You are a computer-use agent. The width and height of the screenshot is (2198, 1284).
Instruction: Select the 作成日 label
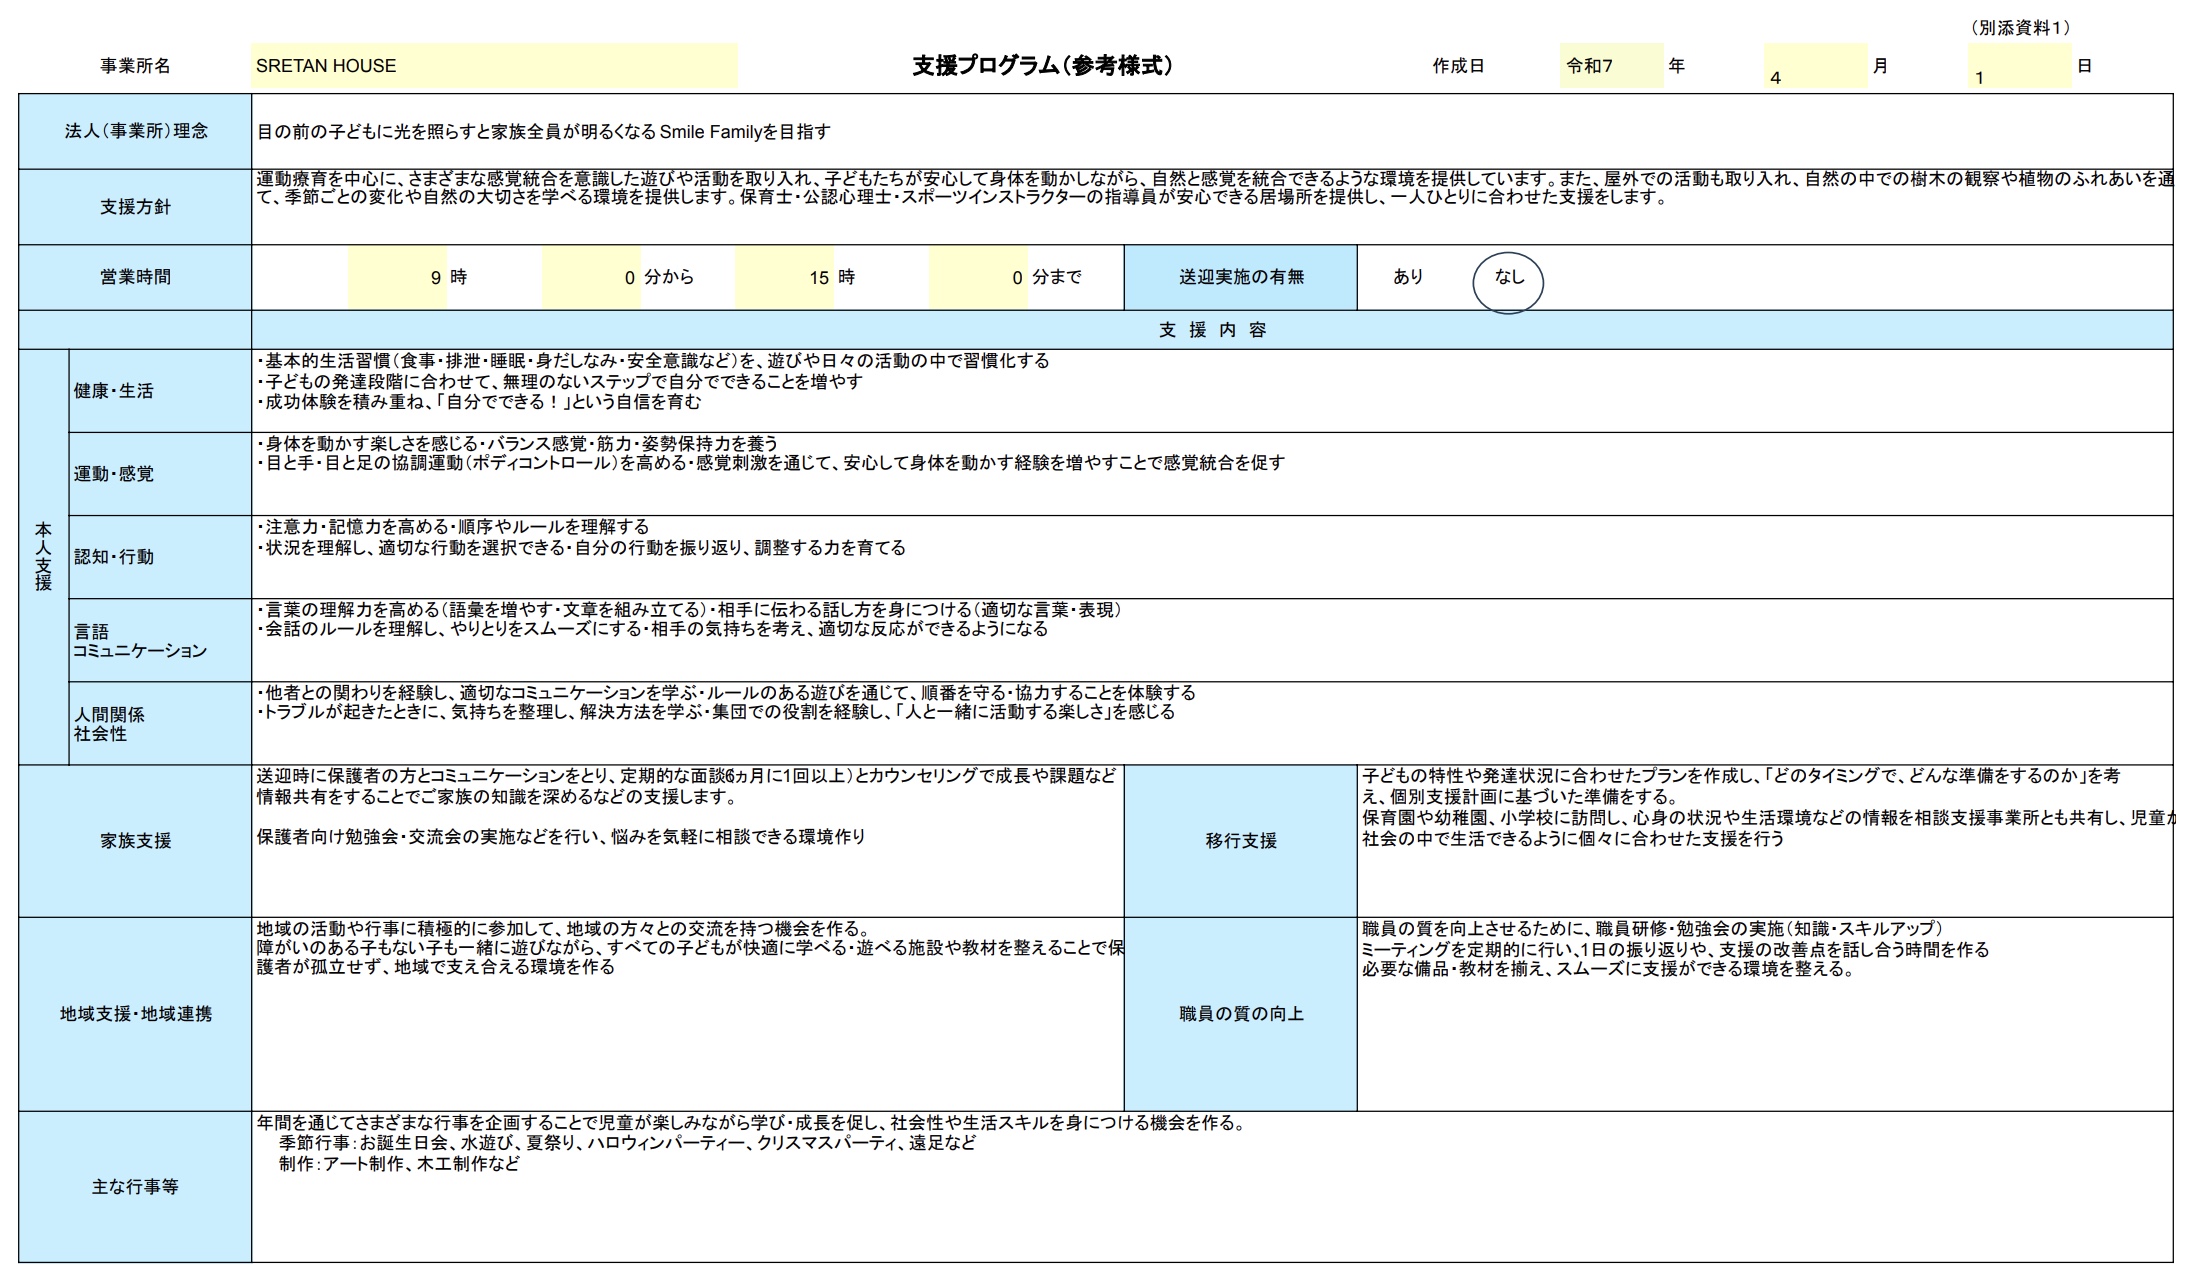pyautogui.click(x=1458, y=66)
